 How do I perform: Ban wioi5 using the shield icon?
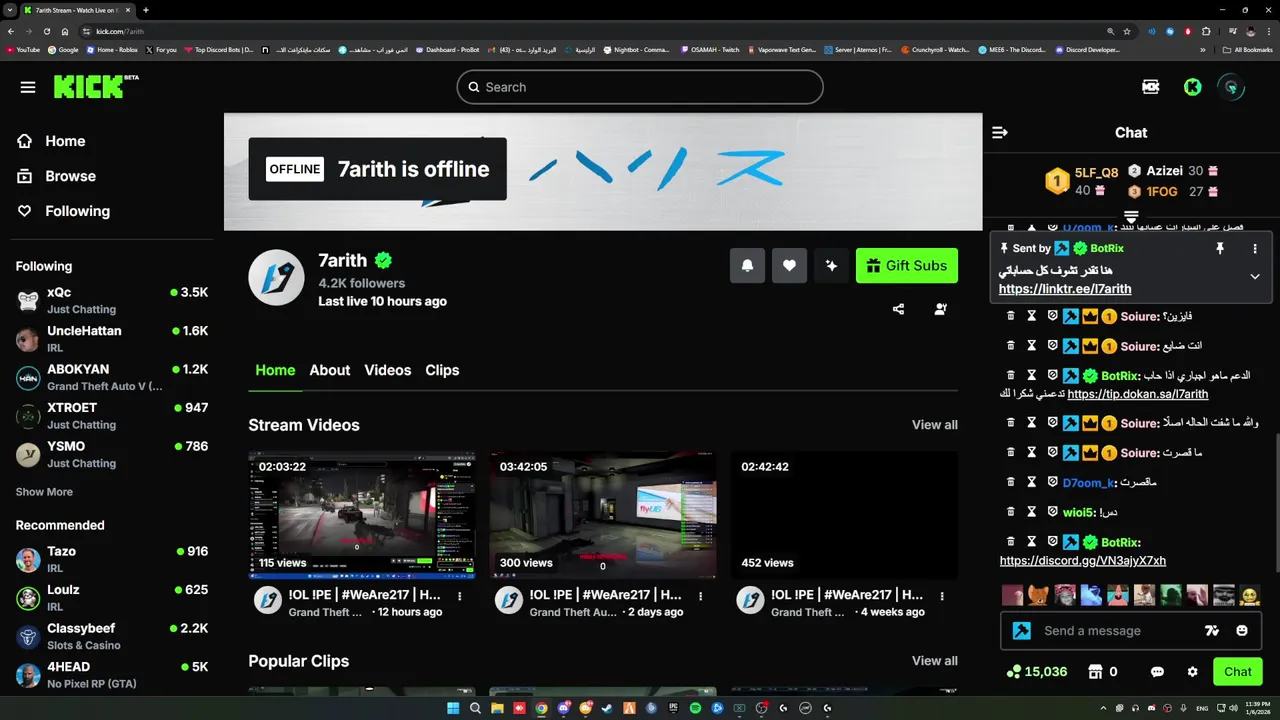(x=1053, y=511)
